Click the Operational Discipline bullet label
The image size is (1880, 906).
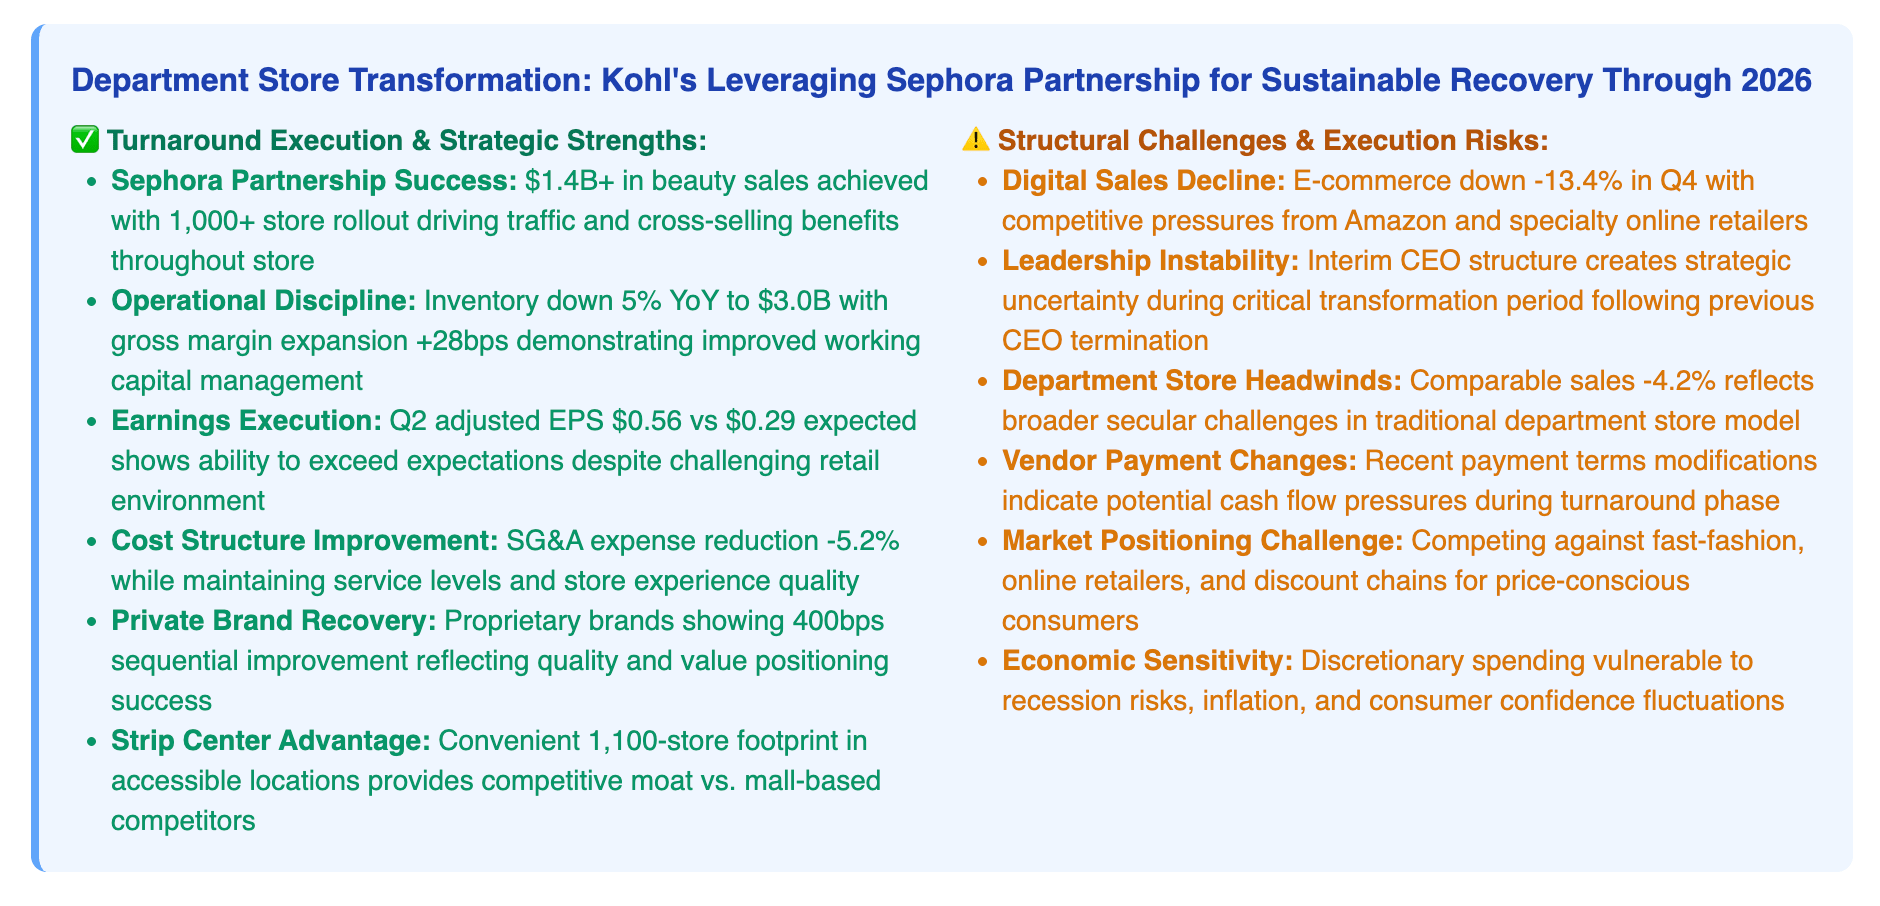click(x=264, y=301)
